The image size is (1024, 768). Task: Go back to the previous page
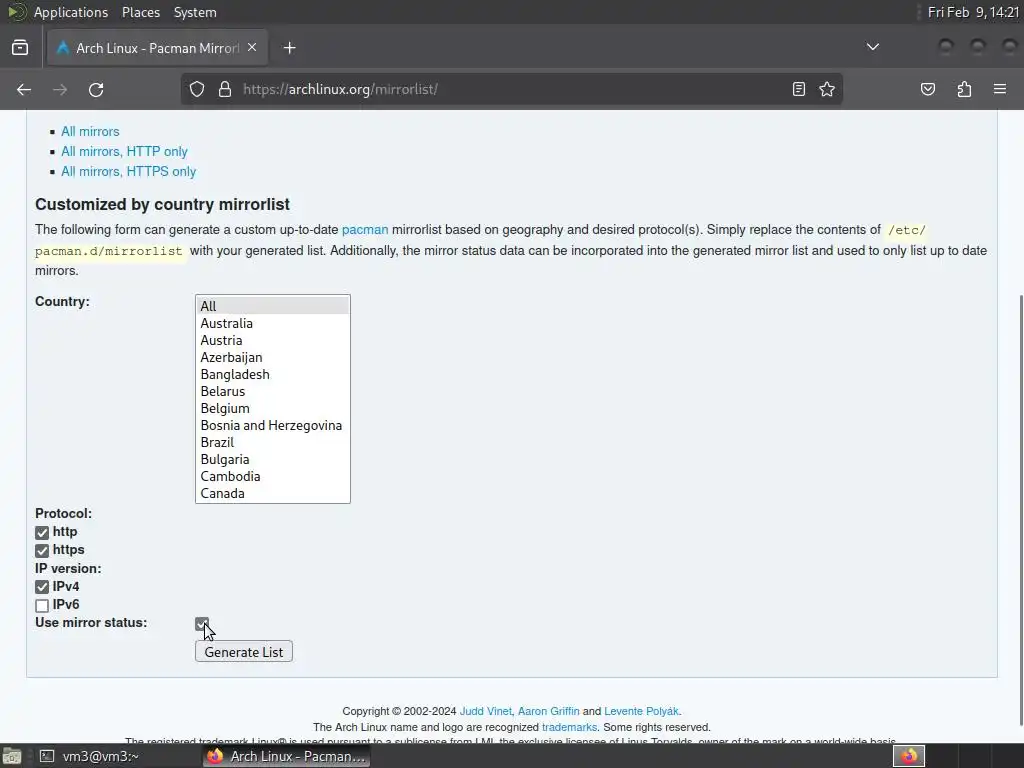(24, 89)
